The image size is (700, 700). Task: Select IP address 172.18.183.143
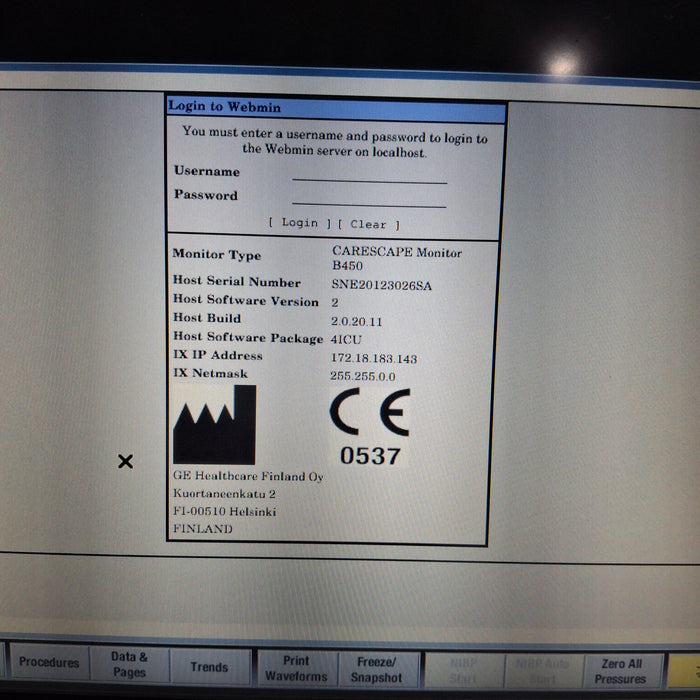[x=374, y=358]
